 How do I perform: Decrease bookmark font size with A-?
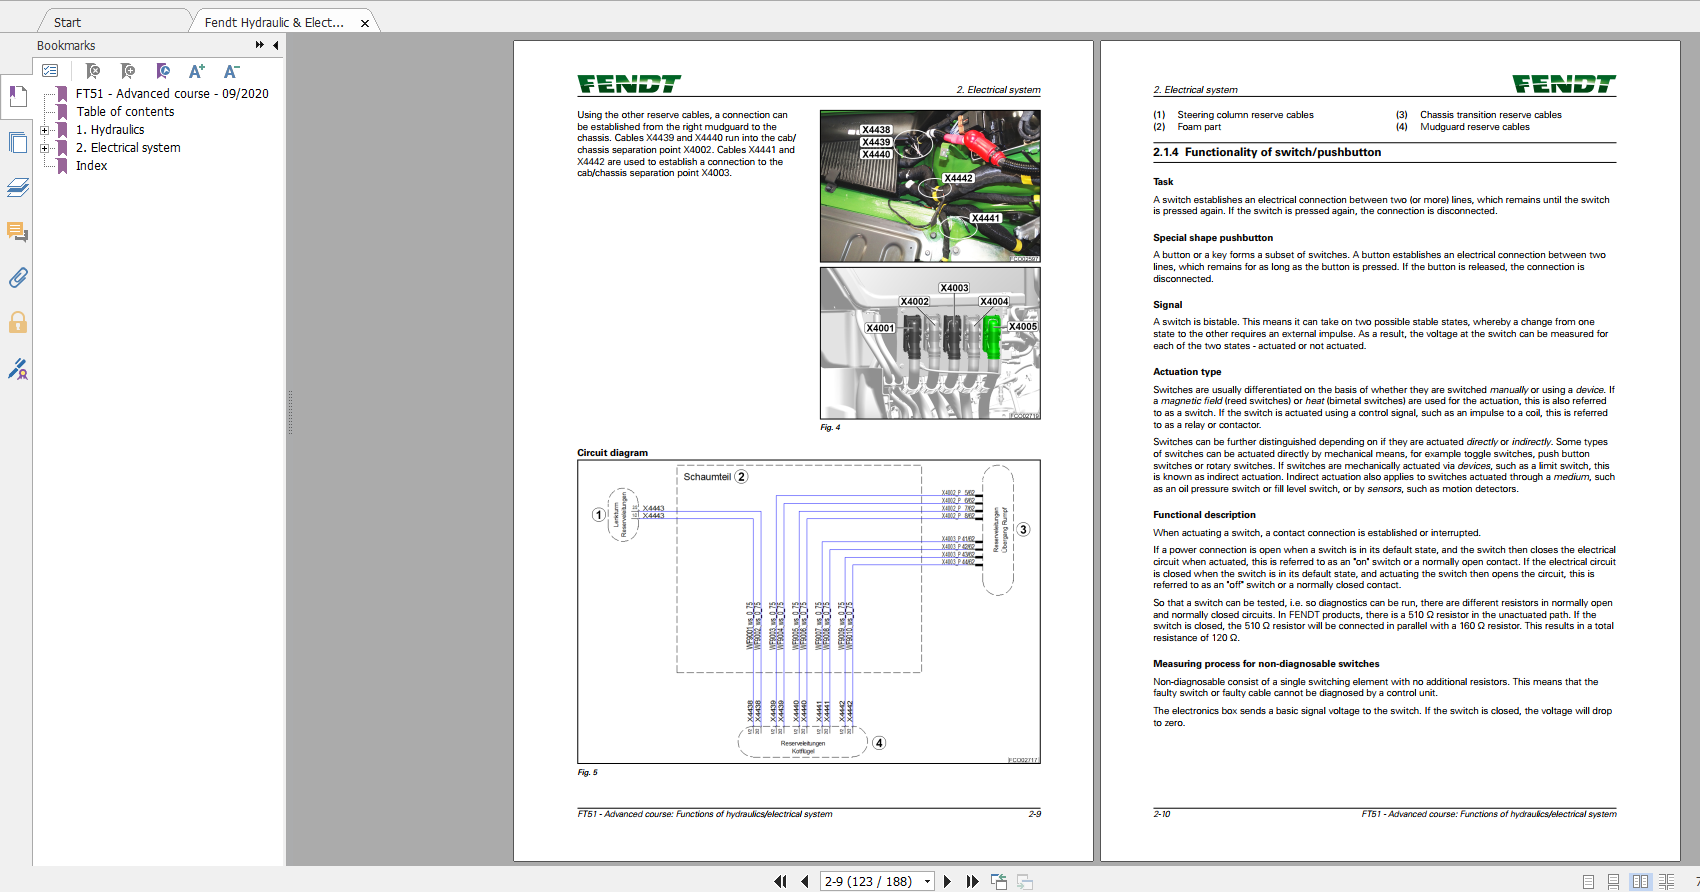tap(231, 71)
